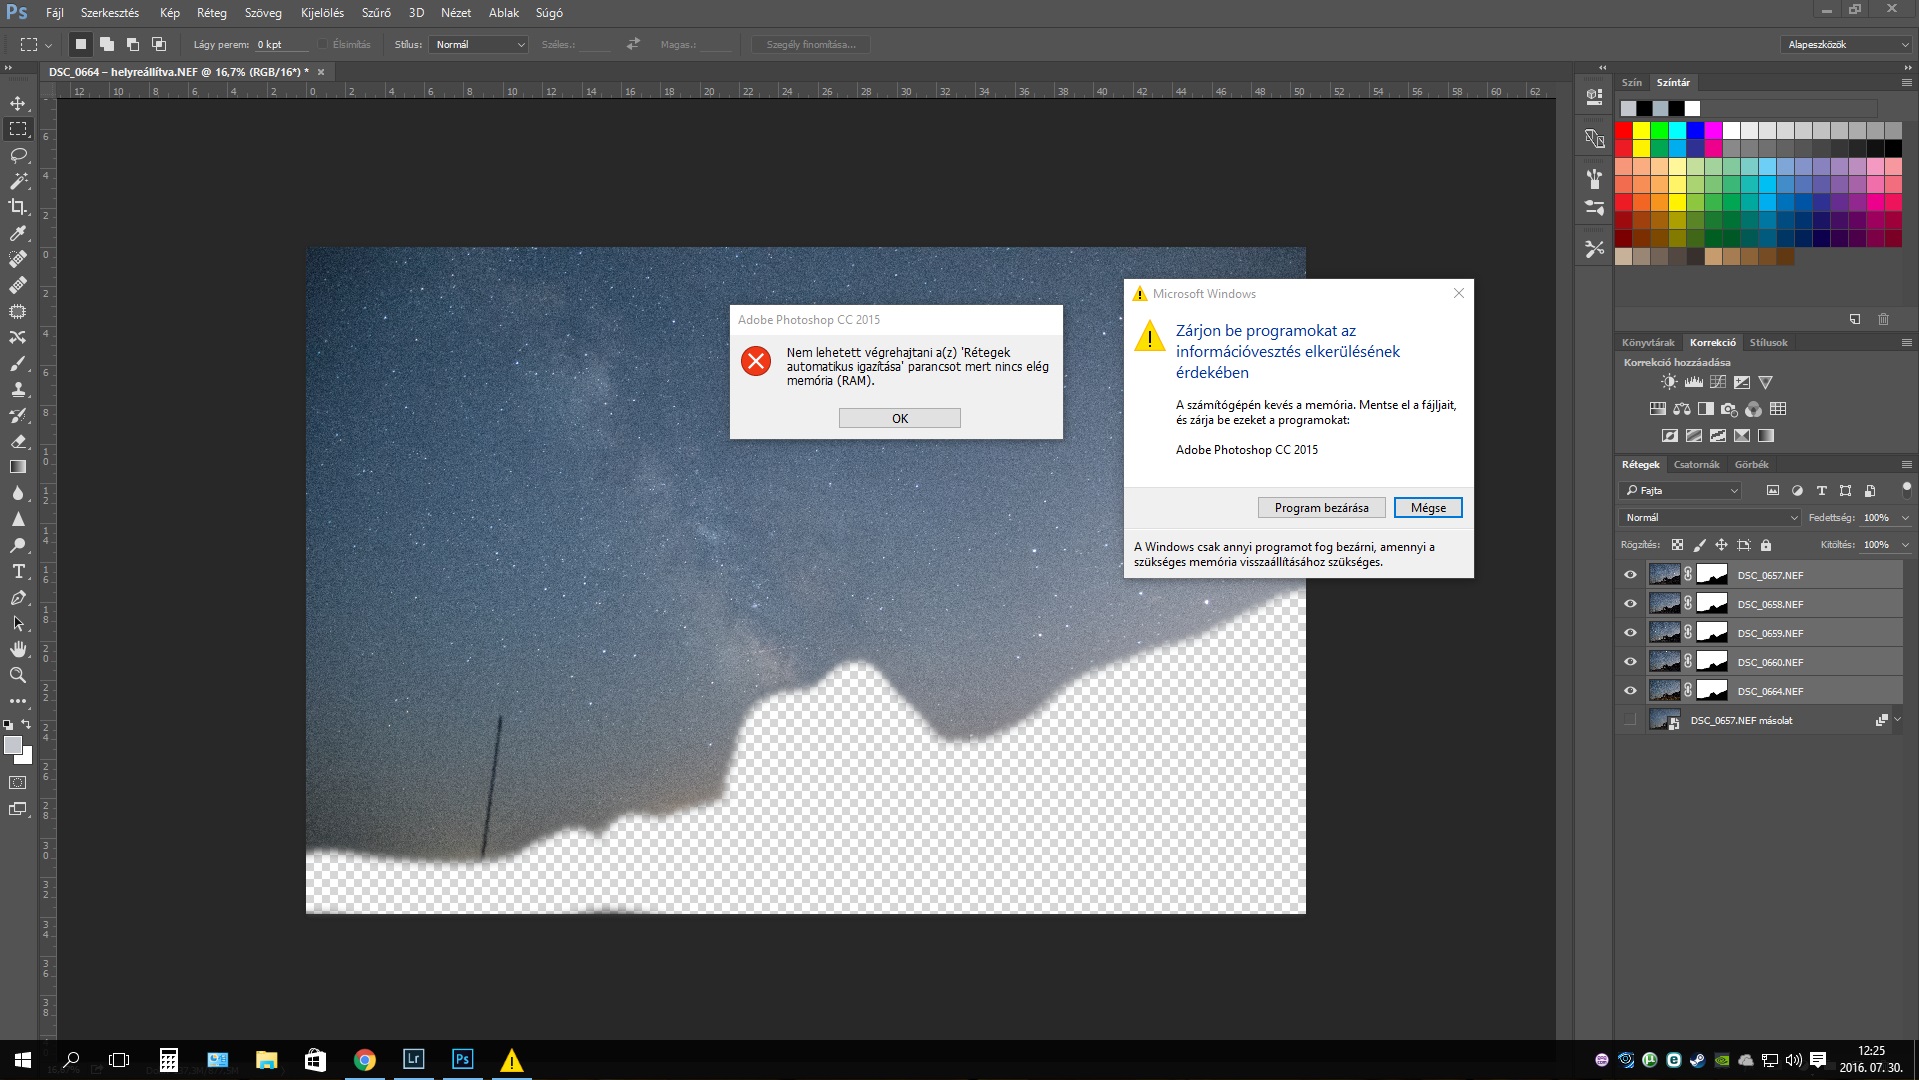
Task: Add a Brightness/Contrast adjustment
Action: click(x=1669, y=382)
